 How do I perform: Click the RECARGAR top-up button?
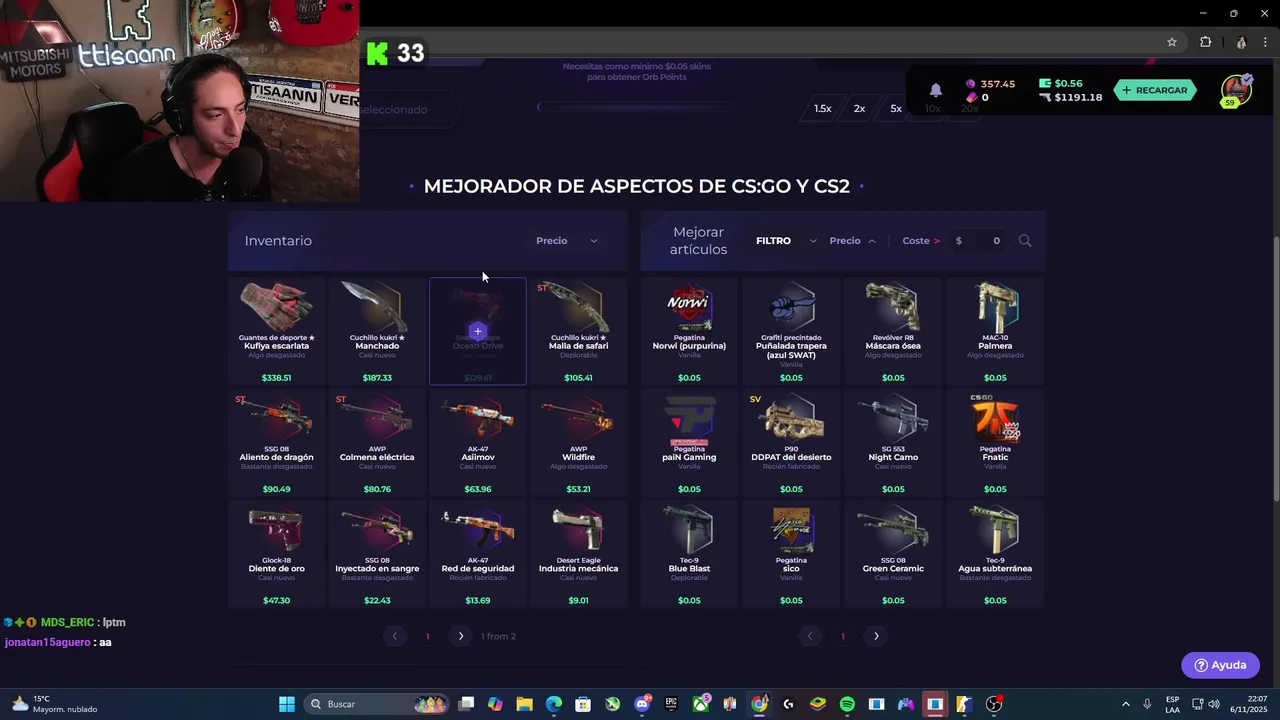[1154, 90]
